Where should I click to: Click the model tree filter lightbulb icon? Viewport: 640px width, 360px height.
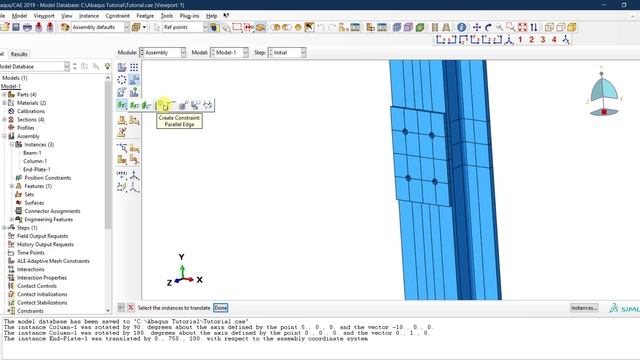pos(107,66)
